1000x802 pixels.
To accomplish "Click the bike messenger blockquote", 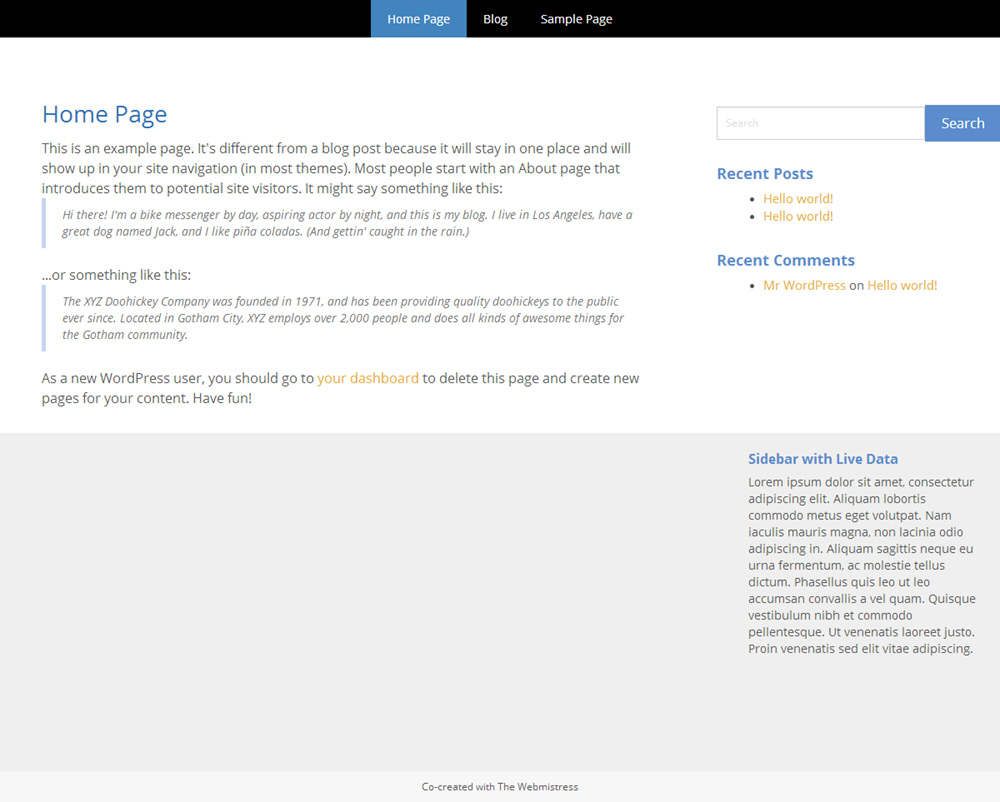I will tap(346, 223).
